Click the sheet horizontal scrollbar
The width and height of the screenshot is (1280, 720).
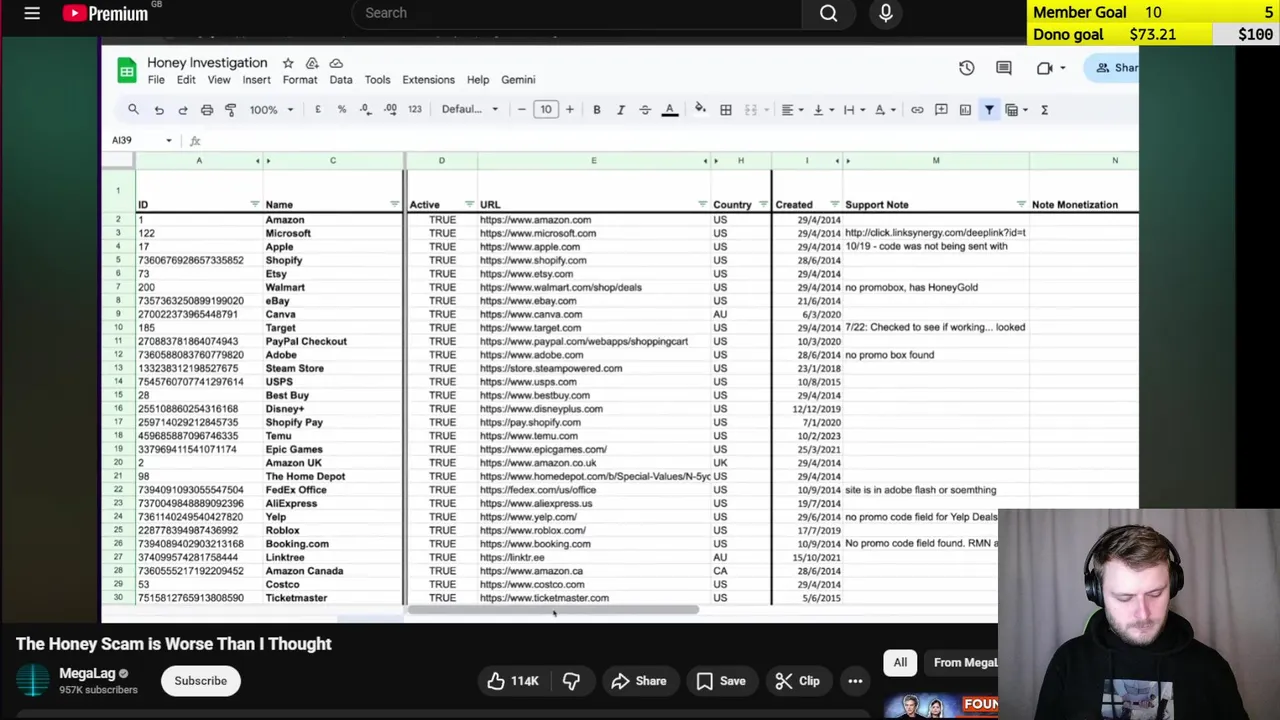click(x=553, y=610)
